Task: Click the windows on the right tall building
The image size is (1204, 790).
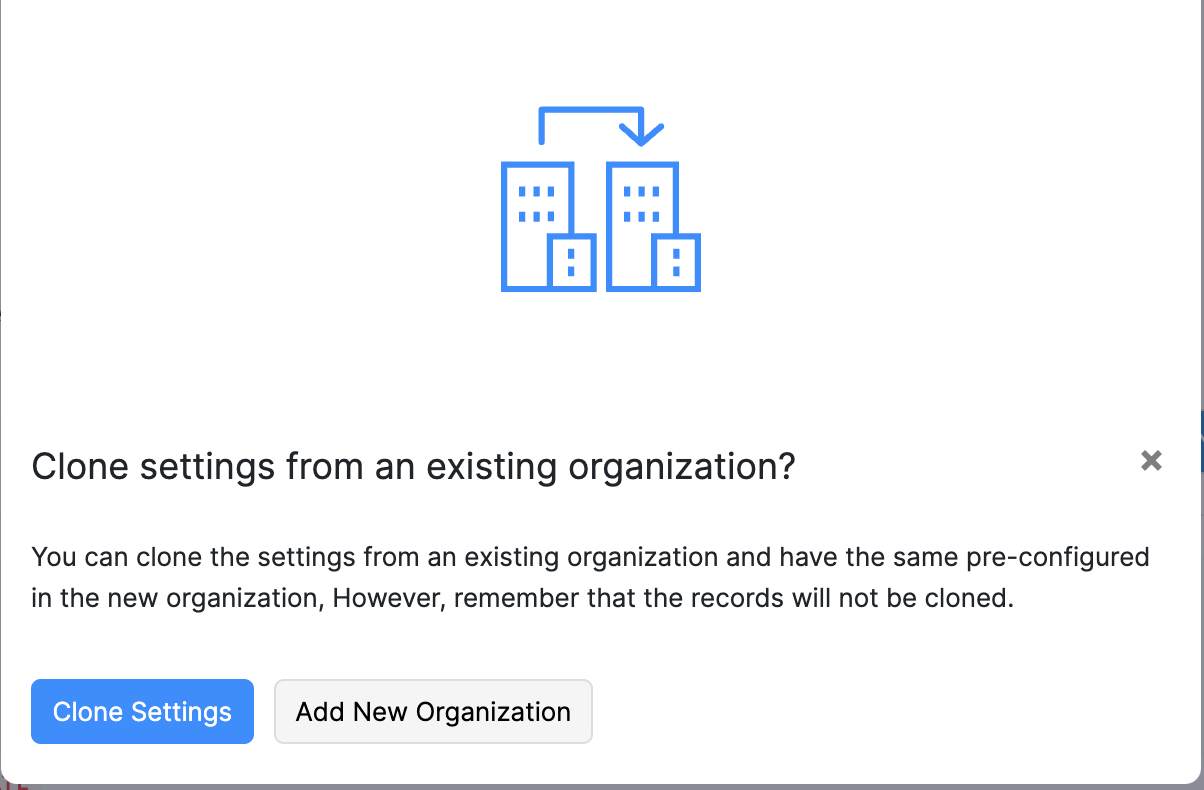Action: [x=641, y=203]
